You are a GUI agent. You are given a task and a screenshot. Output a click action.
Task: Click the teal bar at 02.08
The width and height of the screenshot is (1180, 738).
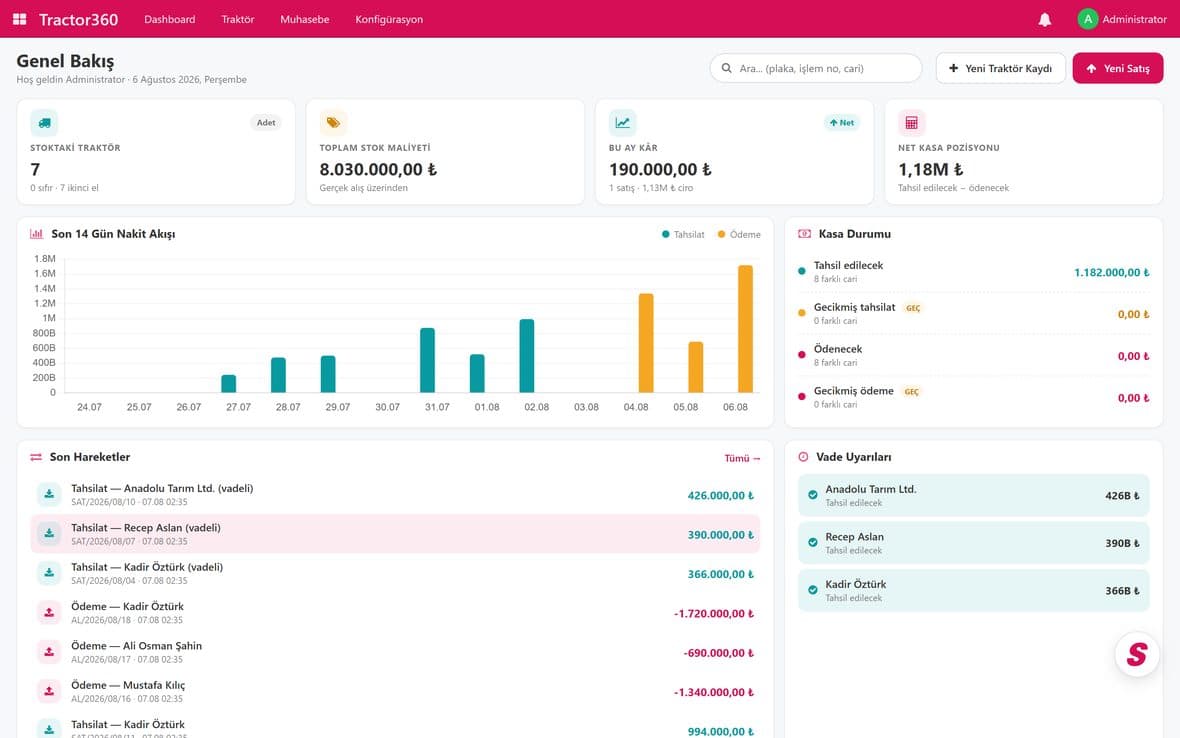click(527, 356)
